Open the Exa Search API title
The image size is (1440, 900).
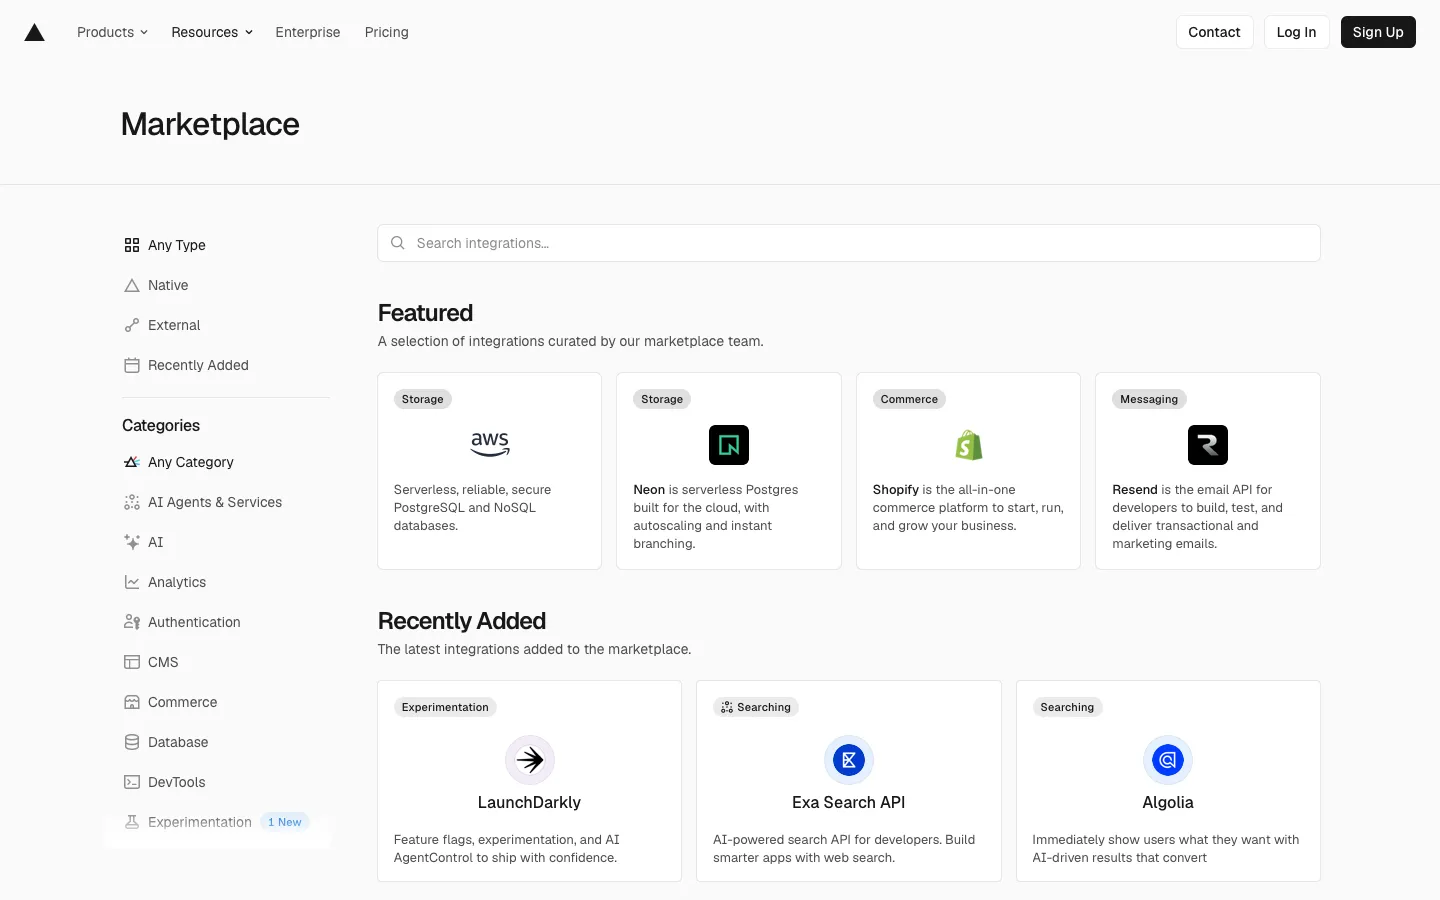(x=849, y=802)
